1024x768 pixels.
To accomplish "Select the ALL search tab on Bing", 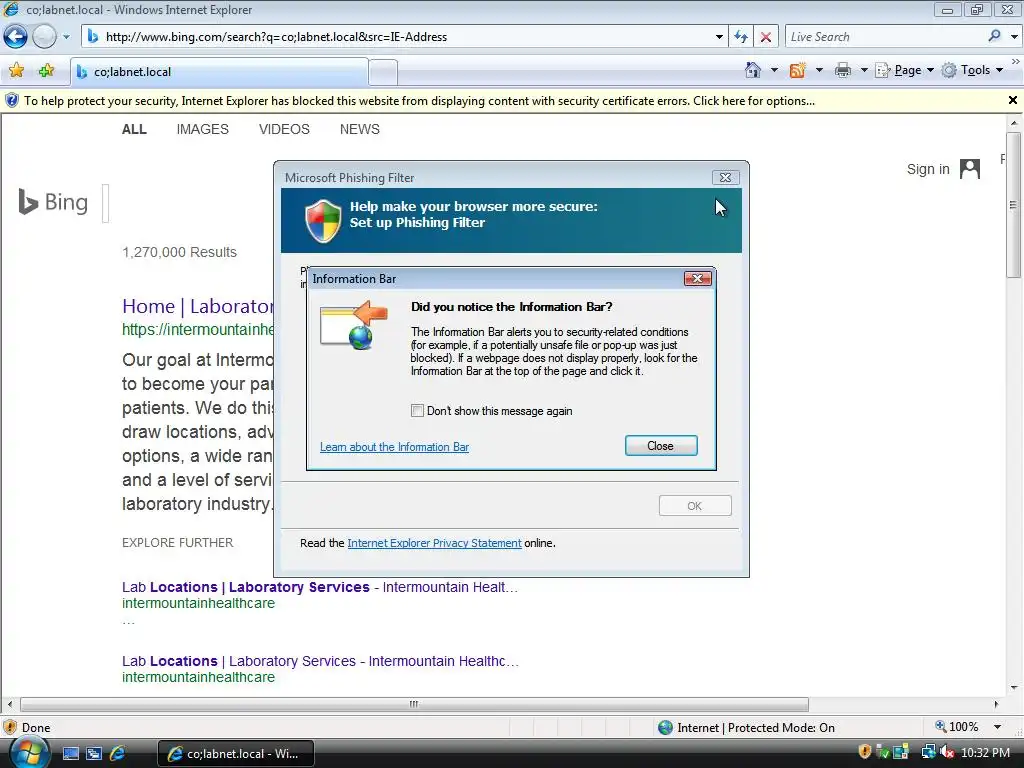I will click(135, 129).
